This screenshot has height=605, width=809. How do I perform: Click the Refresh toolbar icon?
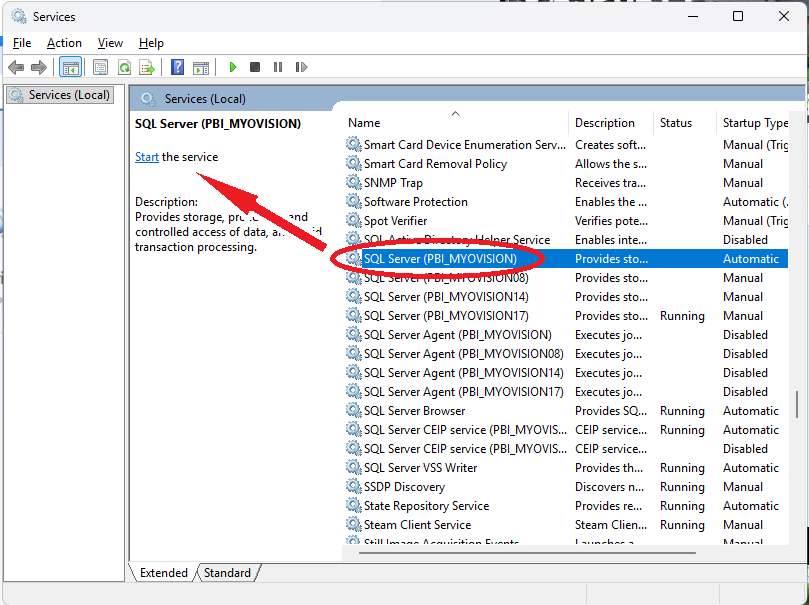click(124, 67)
